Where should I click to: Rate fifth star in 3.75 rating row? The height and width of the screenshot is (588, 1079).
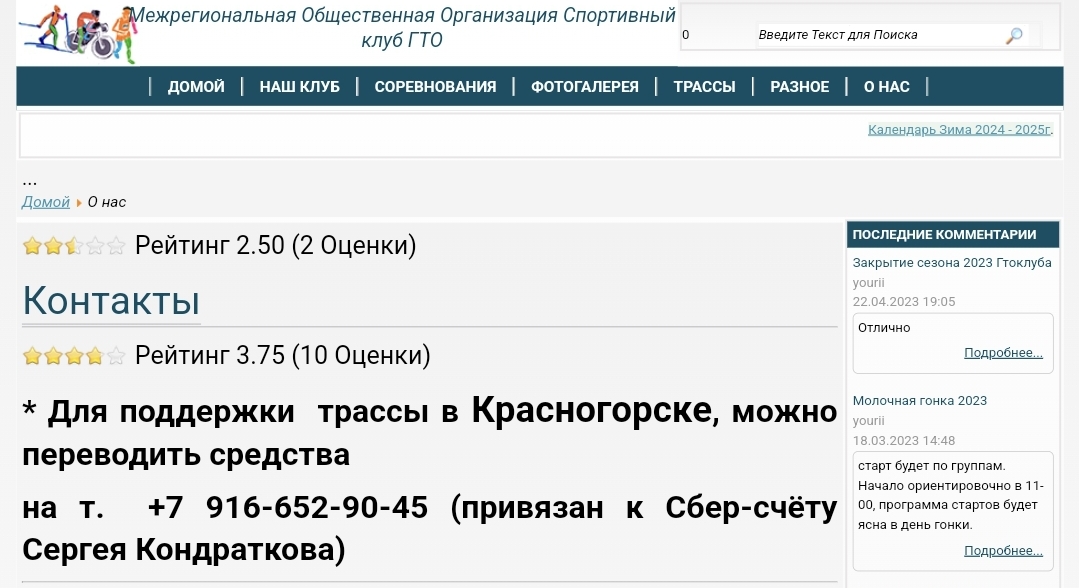(x=116, y=356)
